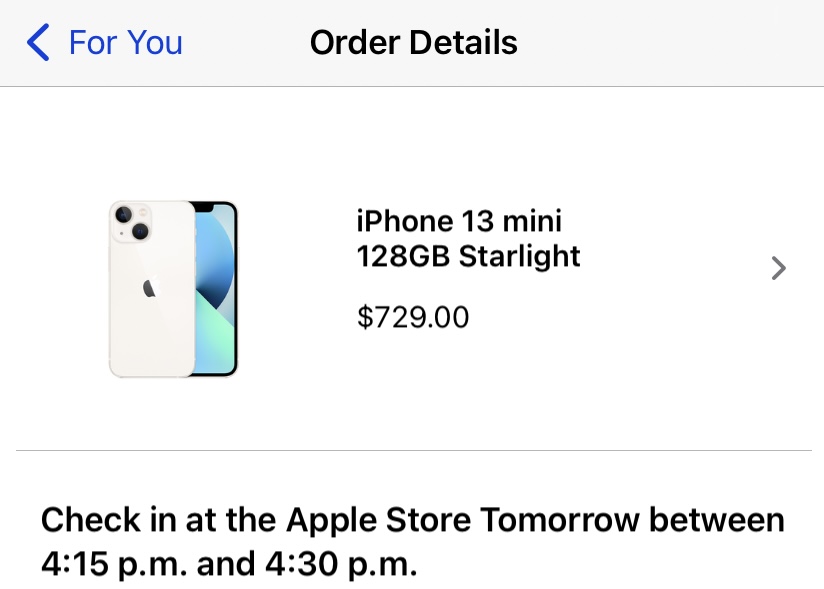Click the upper camera lens on iPhone
Viewport: 824px width, 589px height.
[x=124, y=215]
